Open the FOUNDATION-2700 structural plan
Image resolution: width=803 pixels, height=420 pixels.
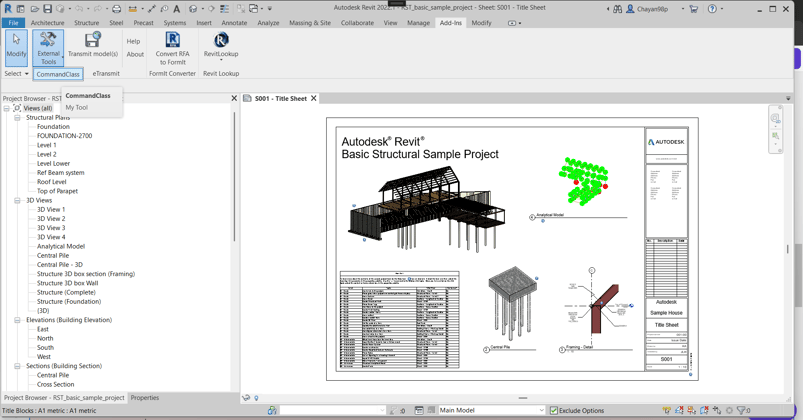pyautogui.click(x=65, y=136)
